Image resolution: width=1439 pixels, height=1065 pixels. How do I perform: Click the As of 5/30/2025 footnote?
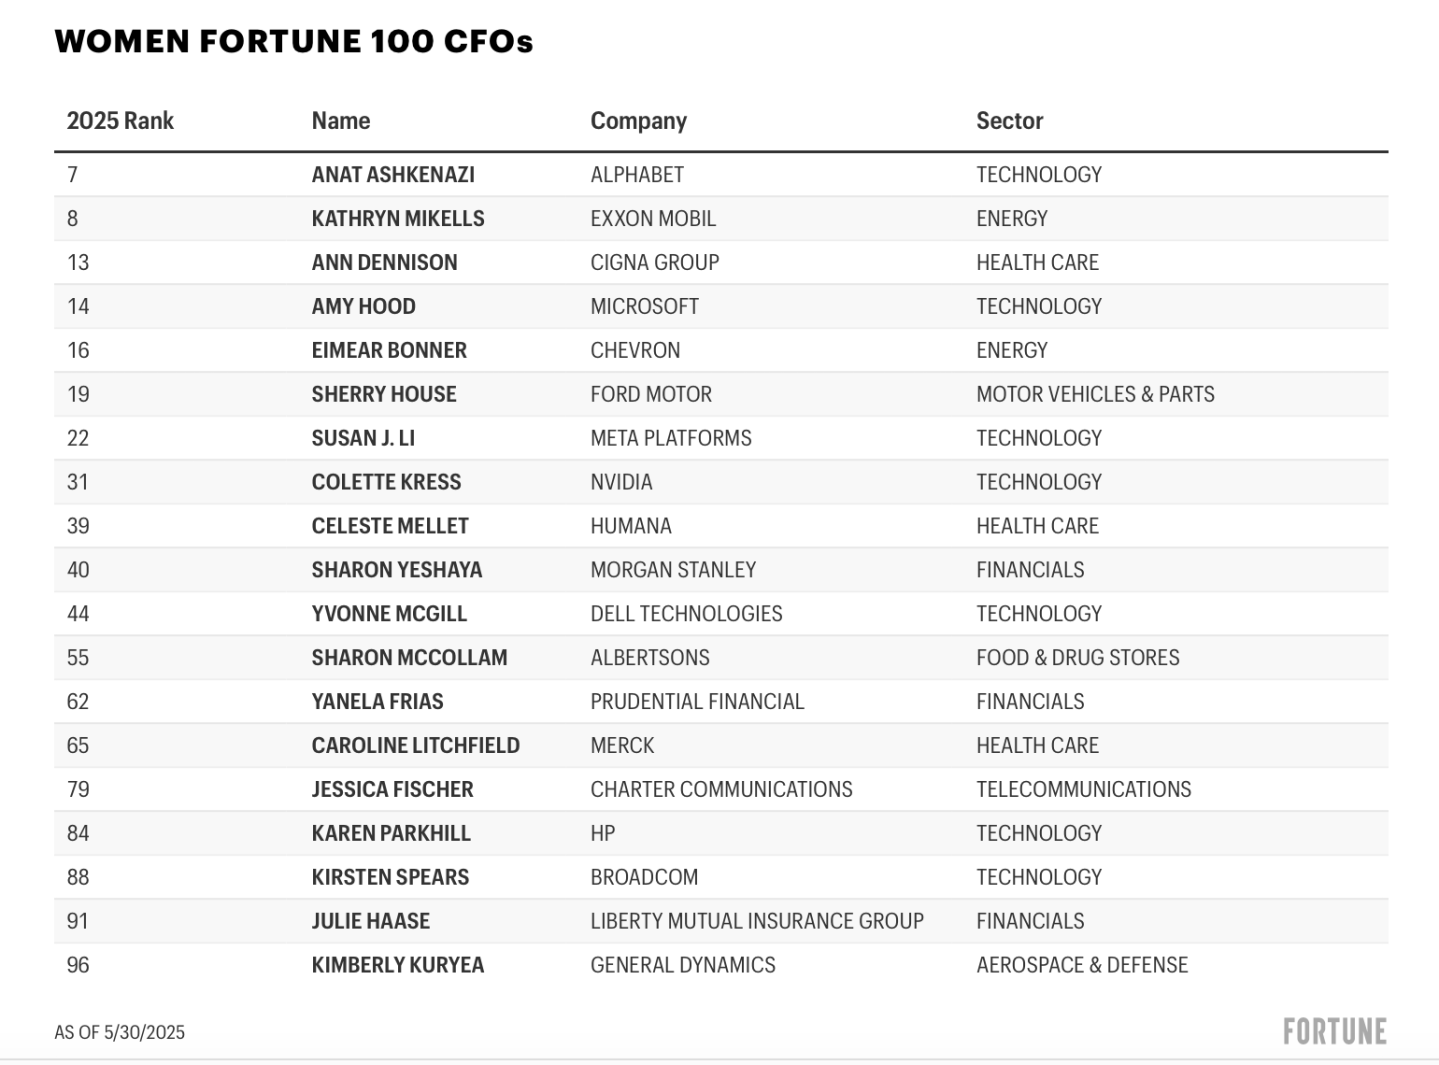pyautogui.click(x=120, y=1033)
